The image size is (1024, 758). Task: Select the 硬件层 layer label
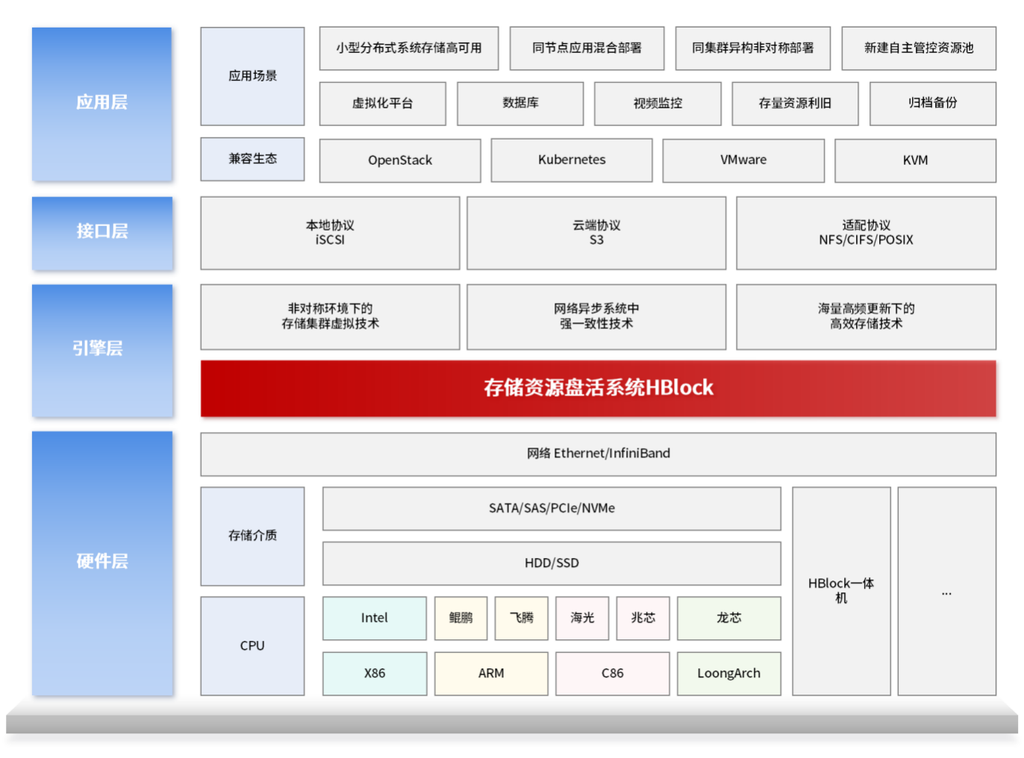click(x=101, y=562)
